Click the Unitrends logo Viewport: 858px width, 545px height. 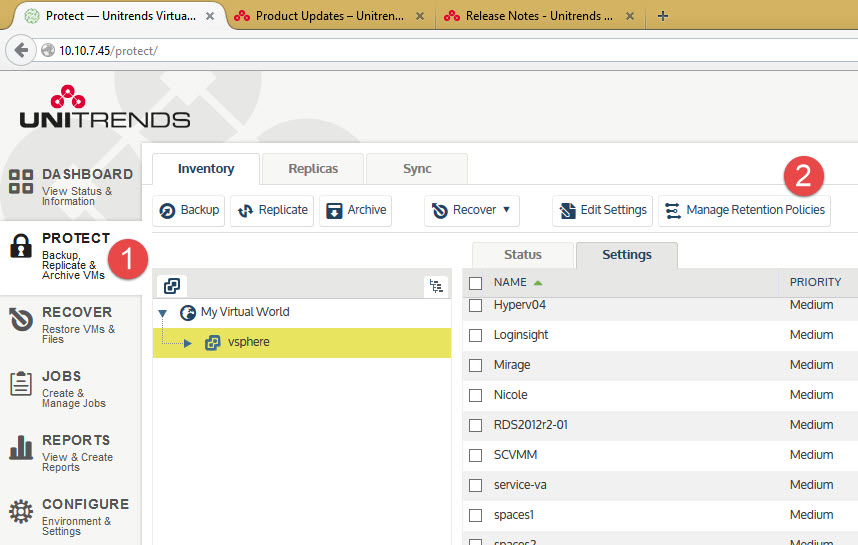click(x=105, y=107)
